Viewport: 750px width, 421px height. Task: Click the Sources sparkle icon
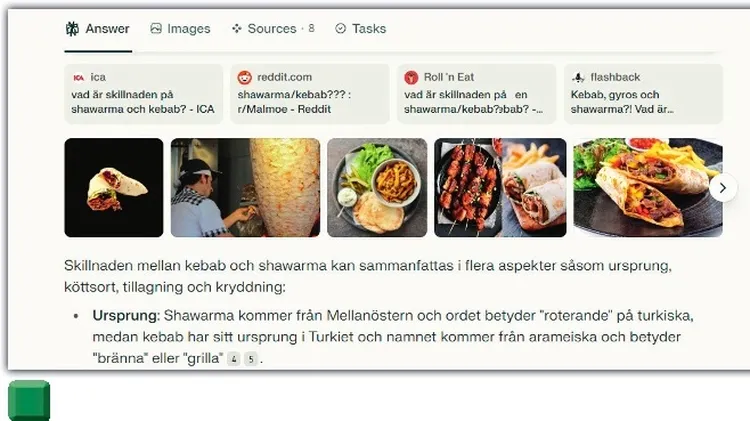tap(236, 29)
